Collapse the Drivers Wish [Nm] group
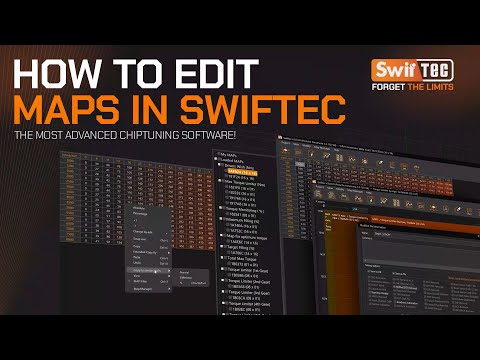Viewport: 480px width, 360px height. 219,164
